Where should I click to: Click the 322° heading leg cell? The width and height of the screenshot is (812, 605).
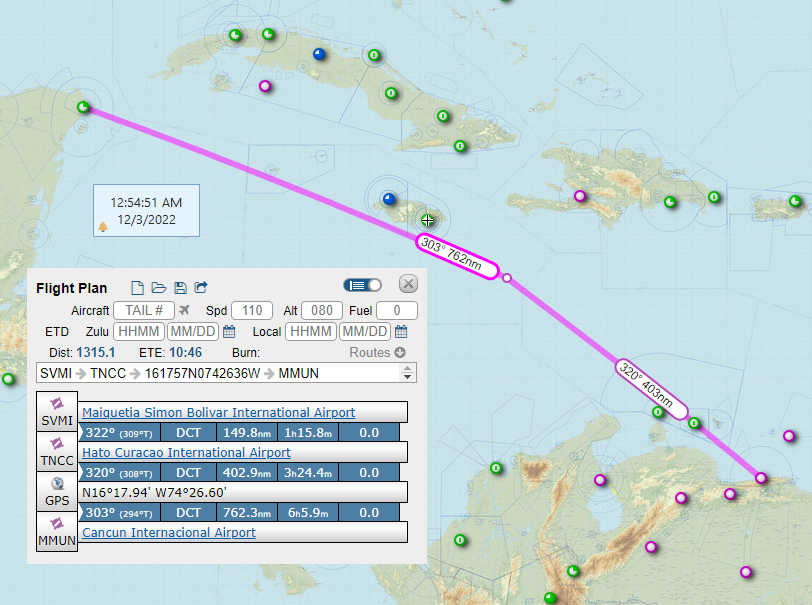coord(119,433)
